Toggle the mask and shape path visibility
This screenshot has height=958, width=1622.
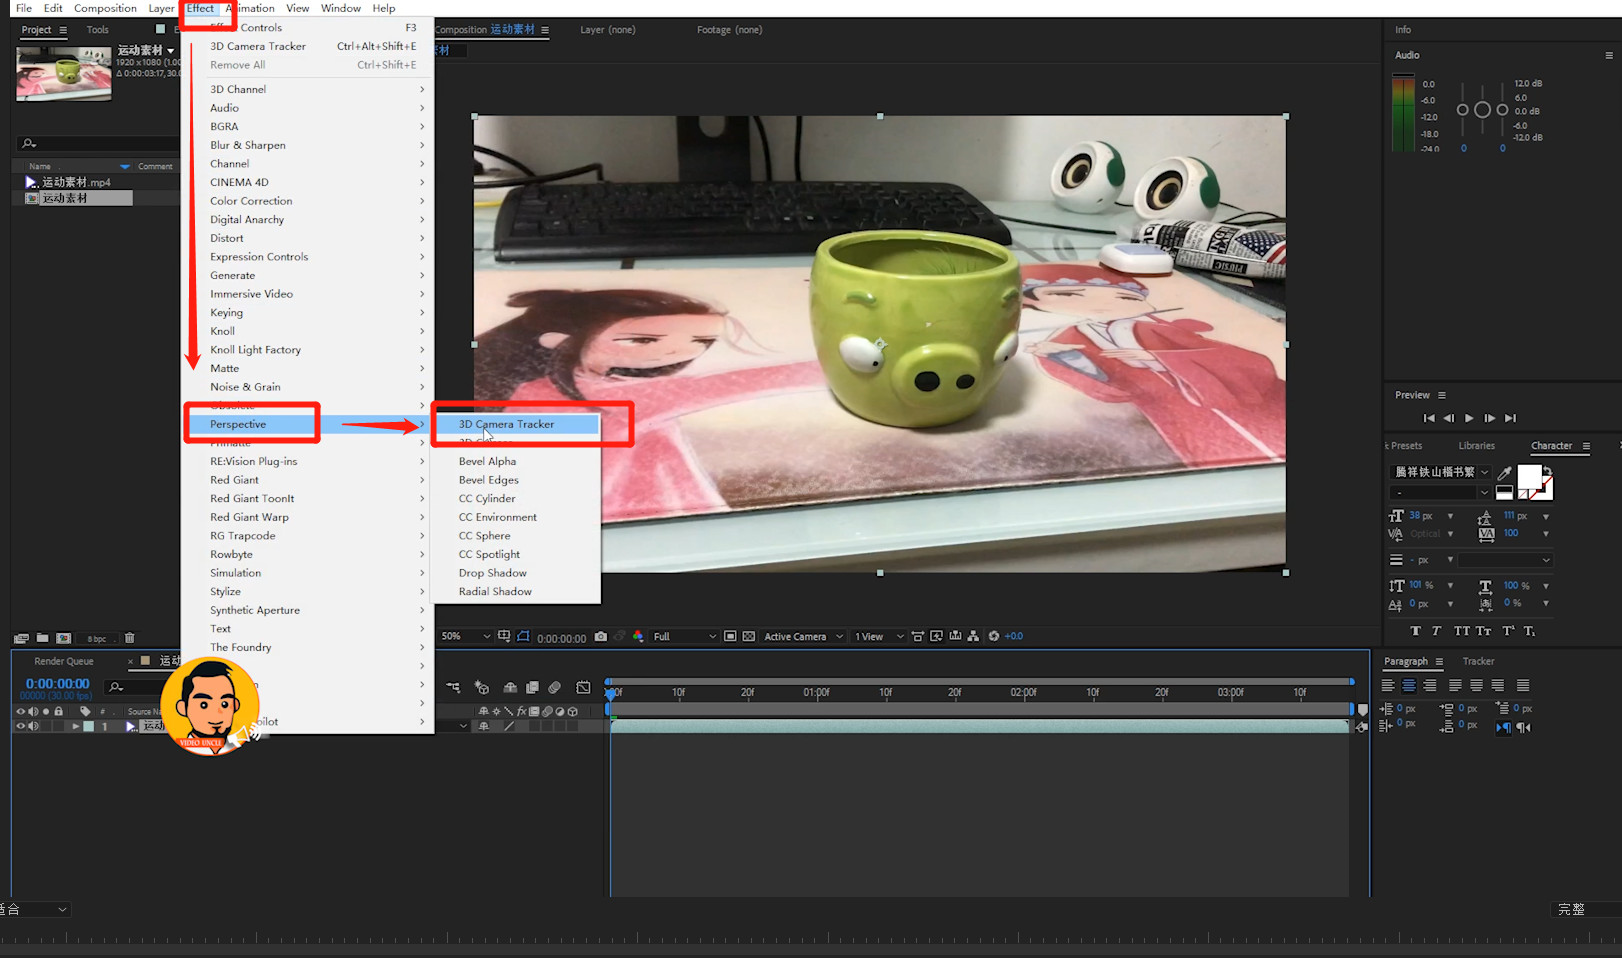[523, 636]
